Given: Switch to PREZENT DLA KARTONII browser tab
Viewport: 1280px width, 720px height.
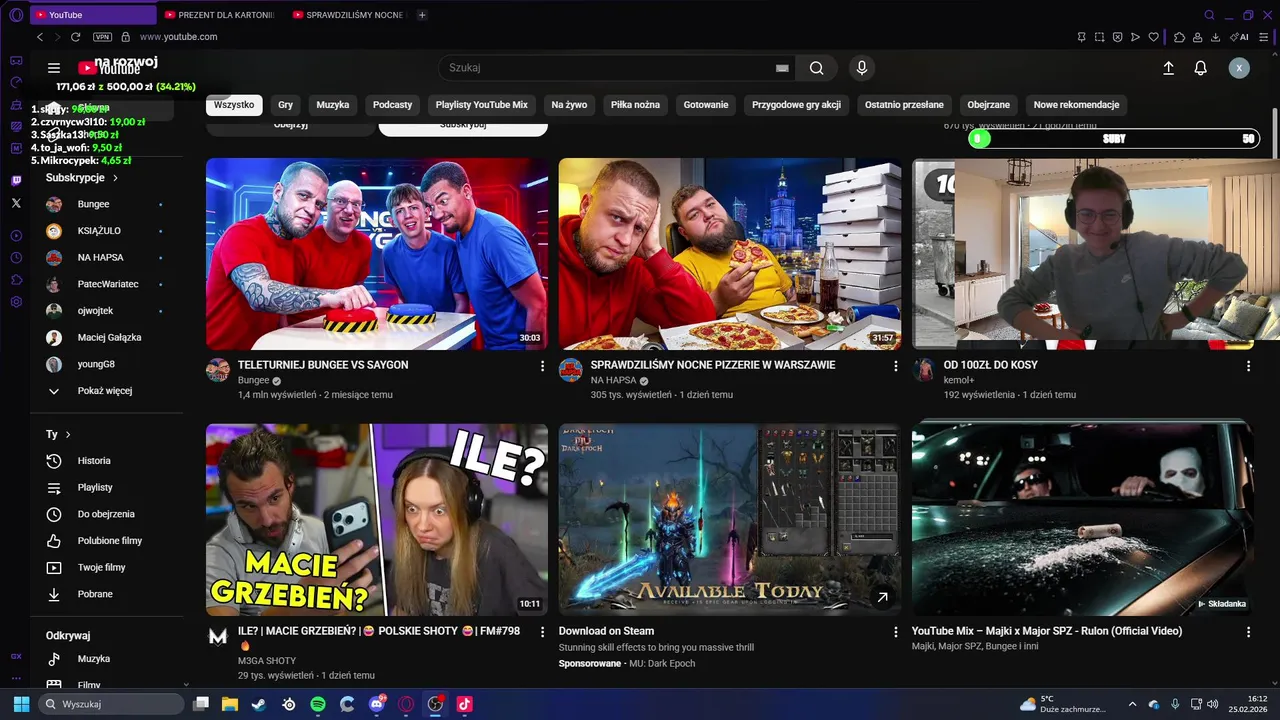Looking at the screenshot, I should click(220, 15).
